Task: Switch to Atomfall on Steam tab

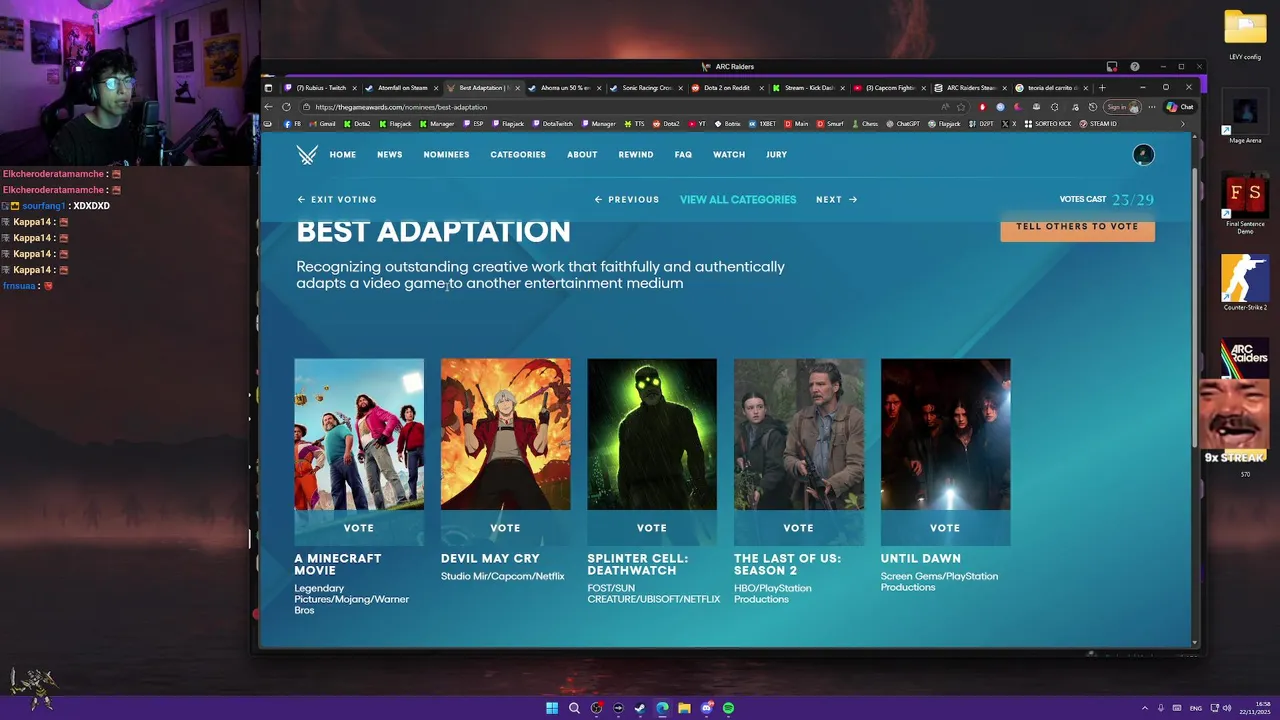Action: pyautogui.click(x=402, y=88)
